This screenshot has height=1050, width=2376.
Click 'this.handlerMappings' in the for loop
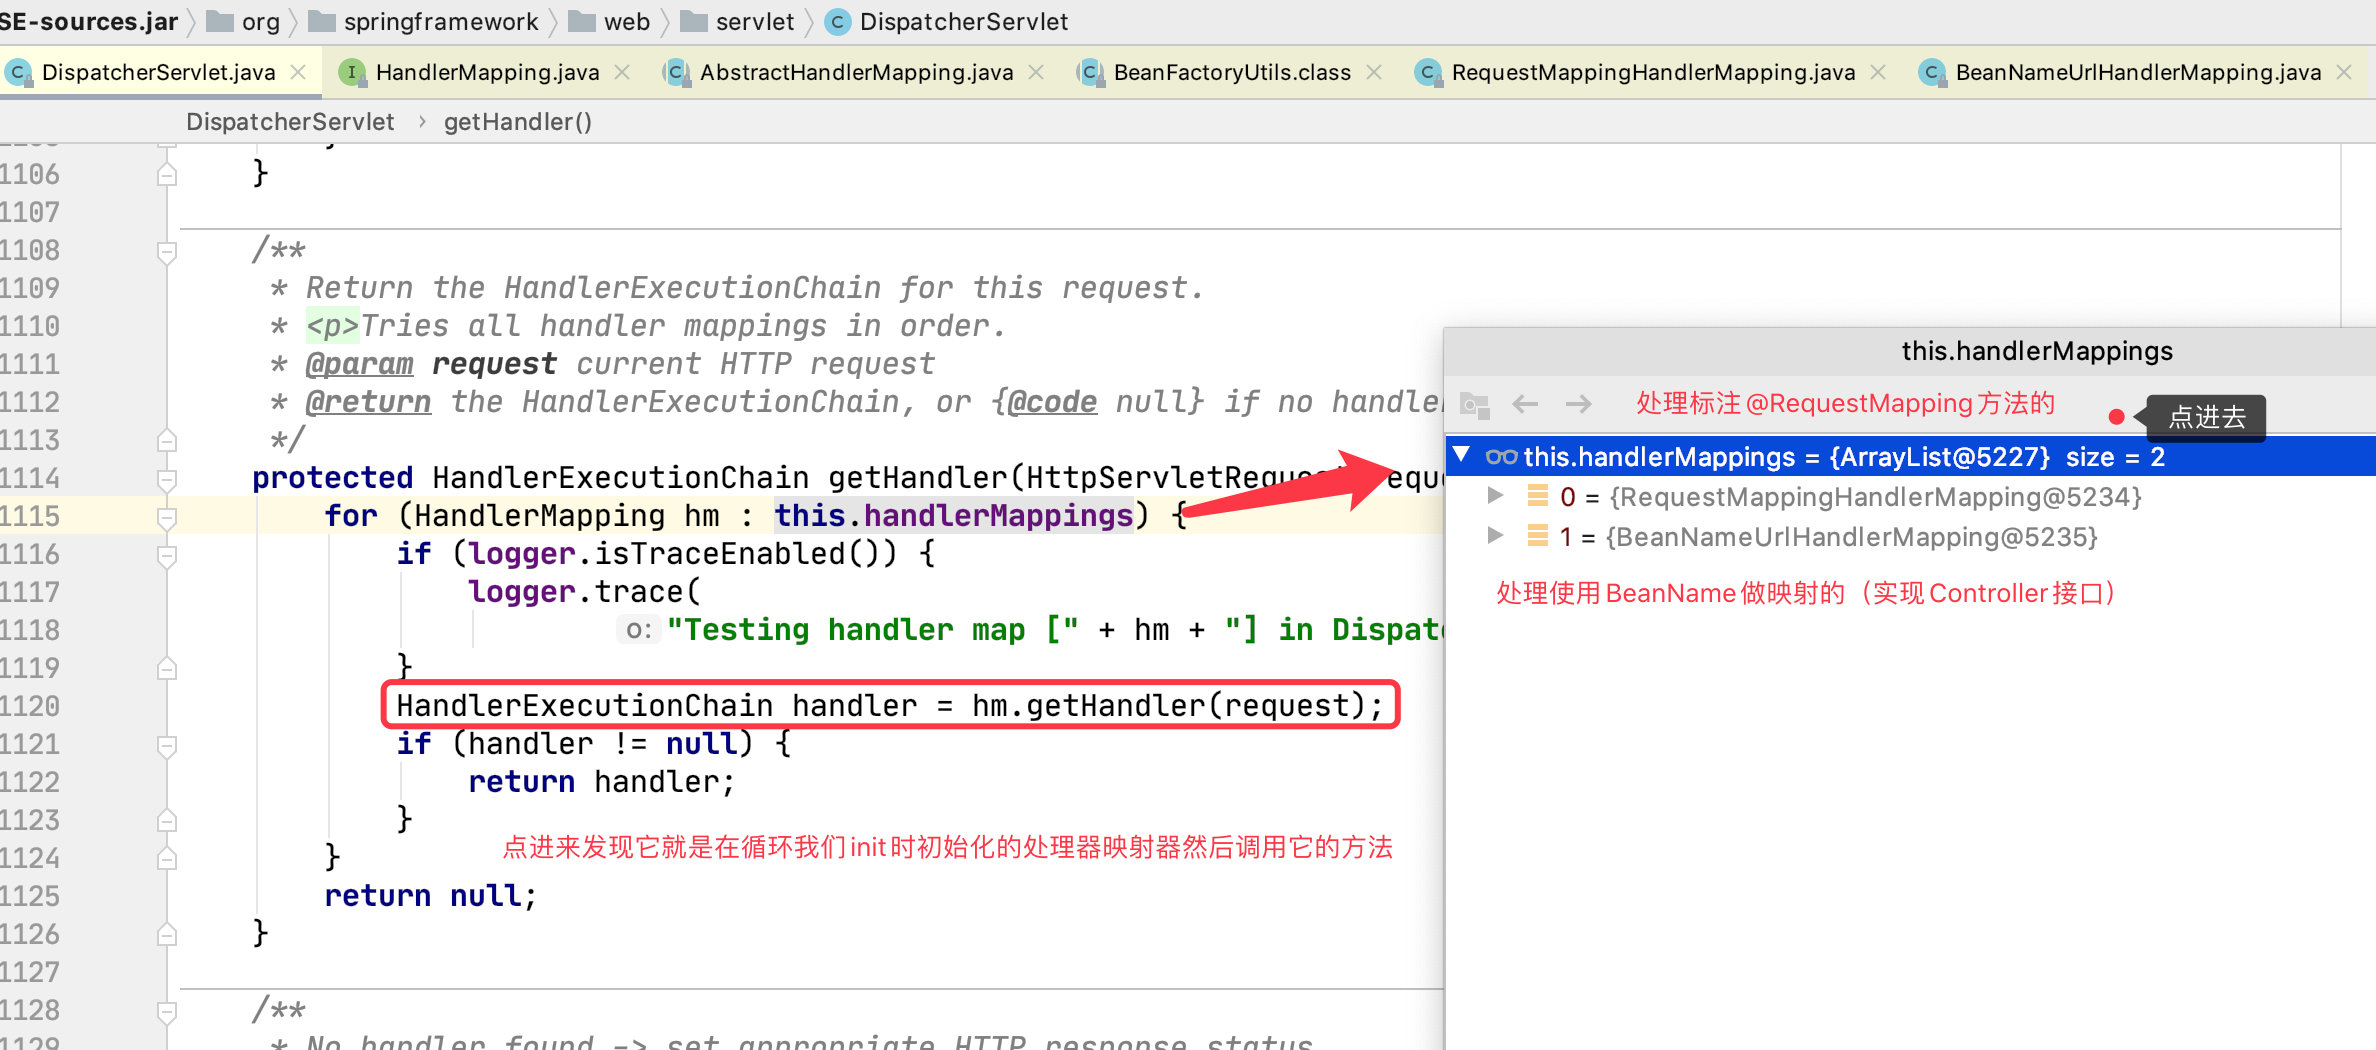click(954, 516)
